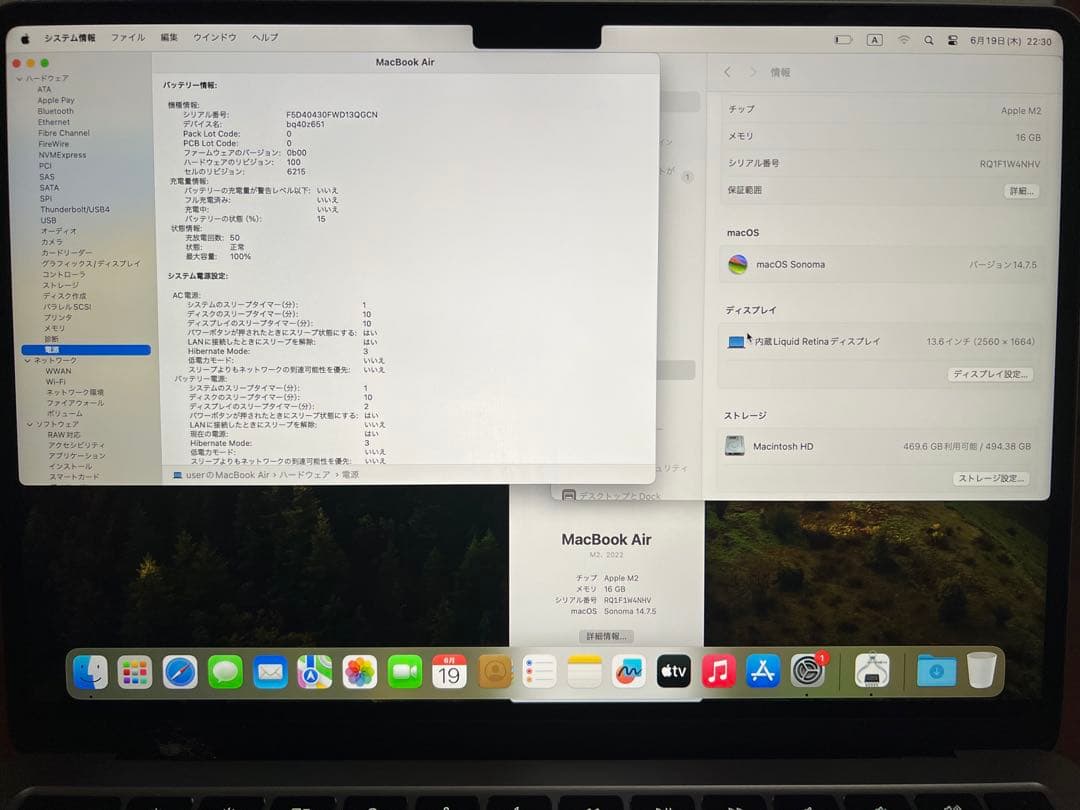The height and width of the screenshot is (810, 1080).
Task: Open the Calendar showing June 19
Action: tap(449, 672)
